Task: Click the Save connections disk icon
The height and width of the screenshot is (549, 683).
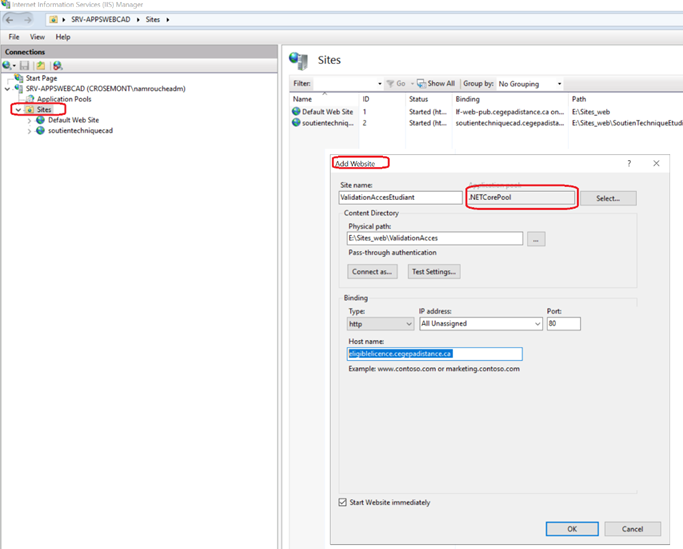Action: 25,66
